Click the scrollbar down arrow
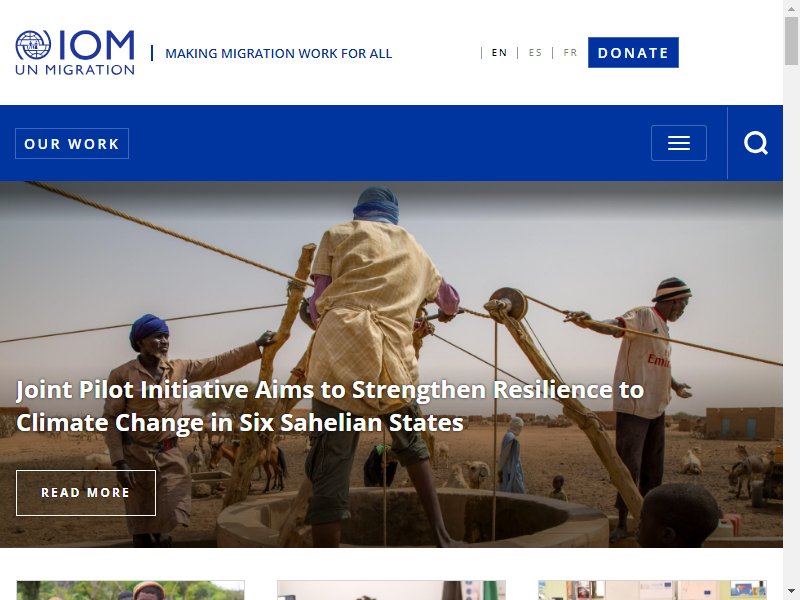 (791, 592)
